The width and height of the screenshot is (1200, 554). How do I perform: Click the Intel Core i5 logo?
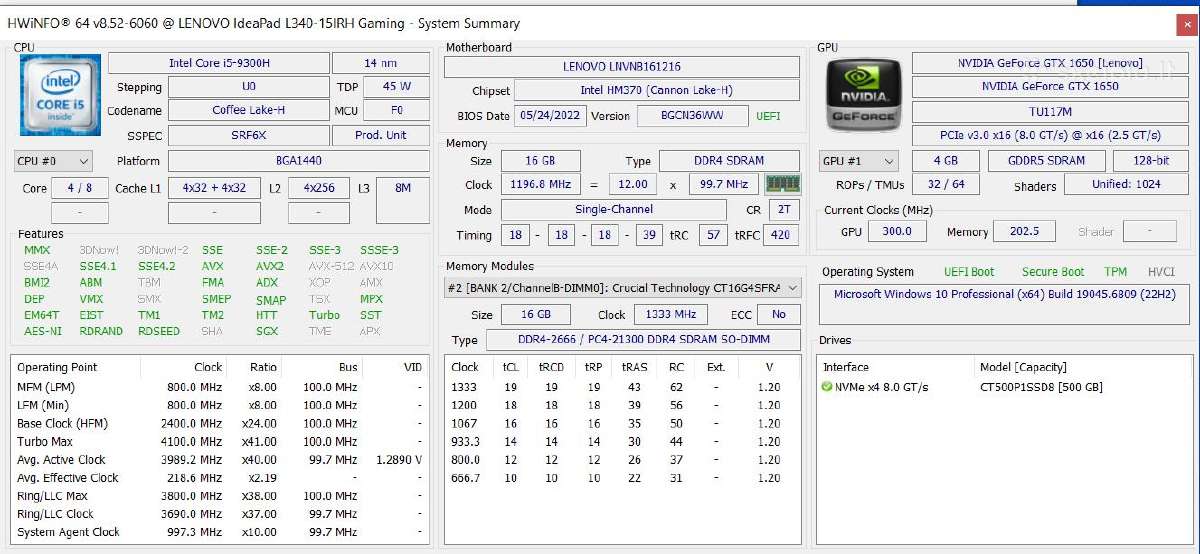click(x=60, y=95)
